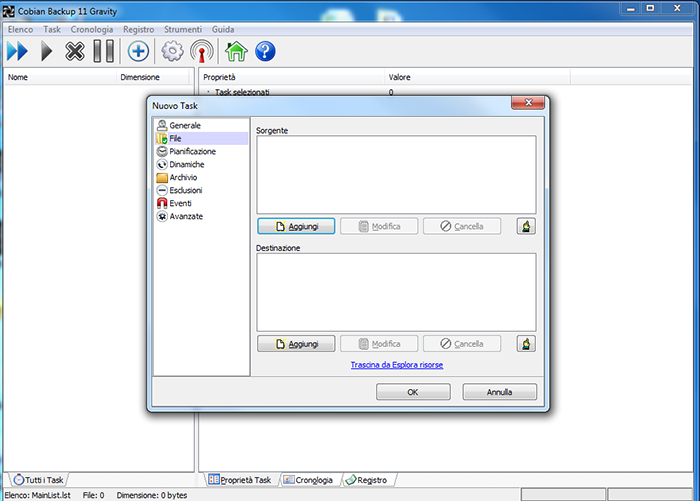This screenshot has height=501, width=700.
Task: Switch to Proprietà Task tab
Action: (240, 480)
